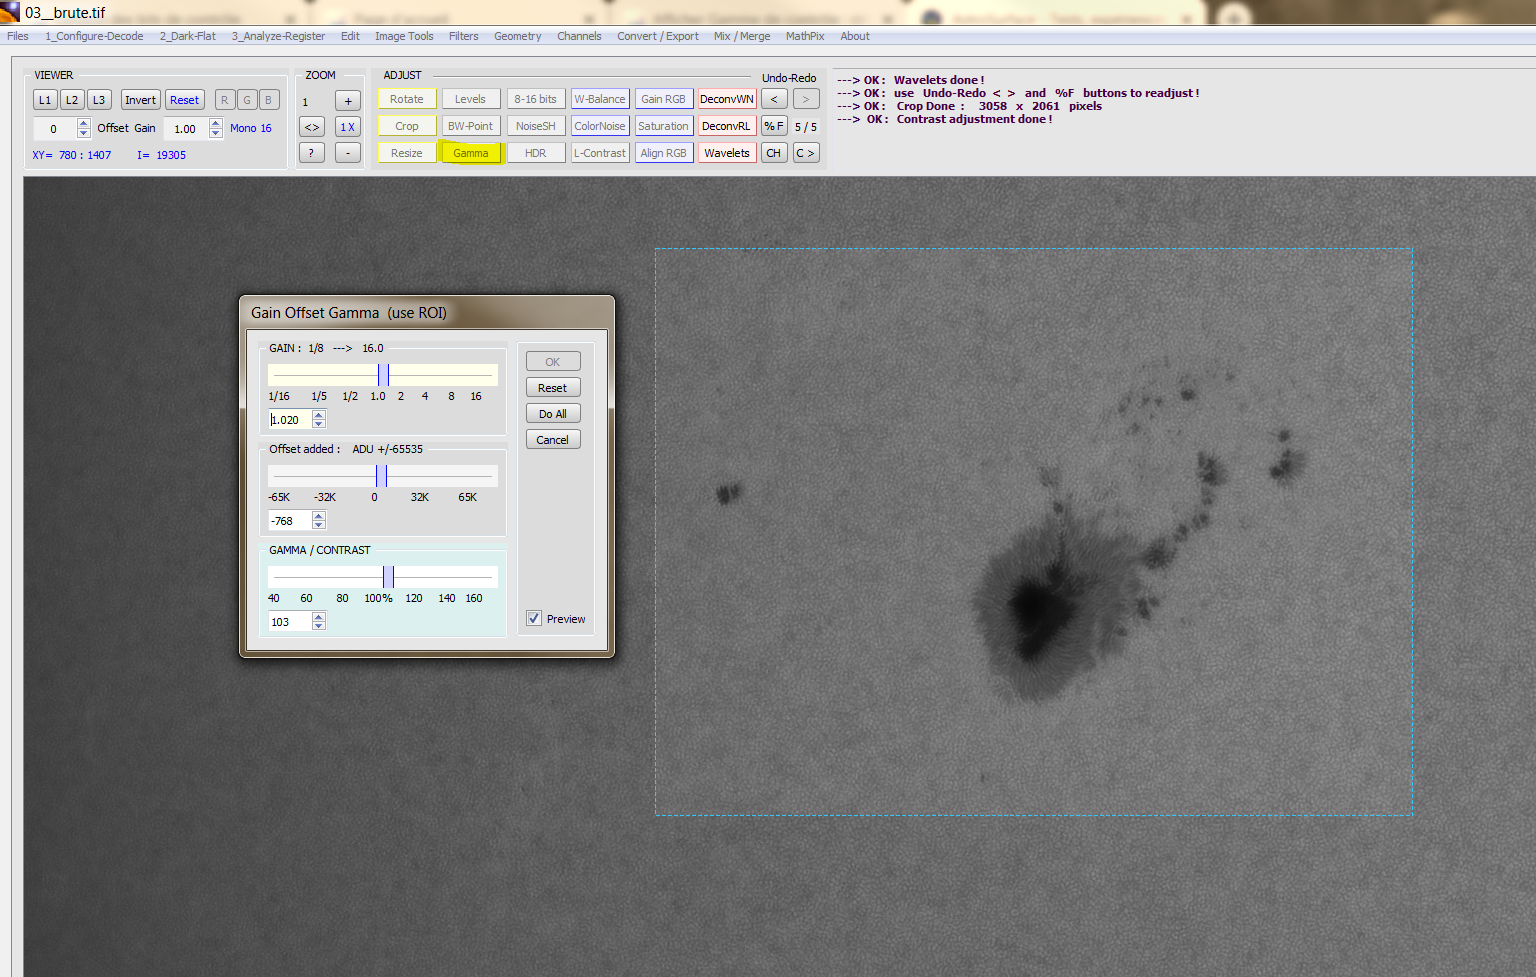This screenshot has height=977, width=1536.
Task: Click the Align RGB button
Action: tap(664, 153)
